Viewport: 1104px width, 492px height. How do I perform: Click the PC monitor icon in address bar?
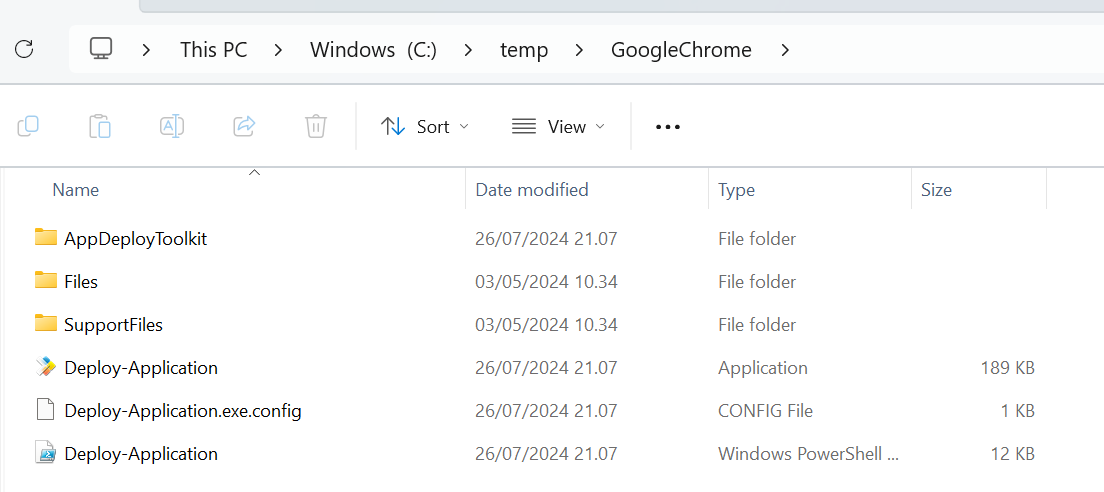[x=100, y=49]
